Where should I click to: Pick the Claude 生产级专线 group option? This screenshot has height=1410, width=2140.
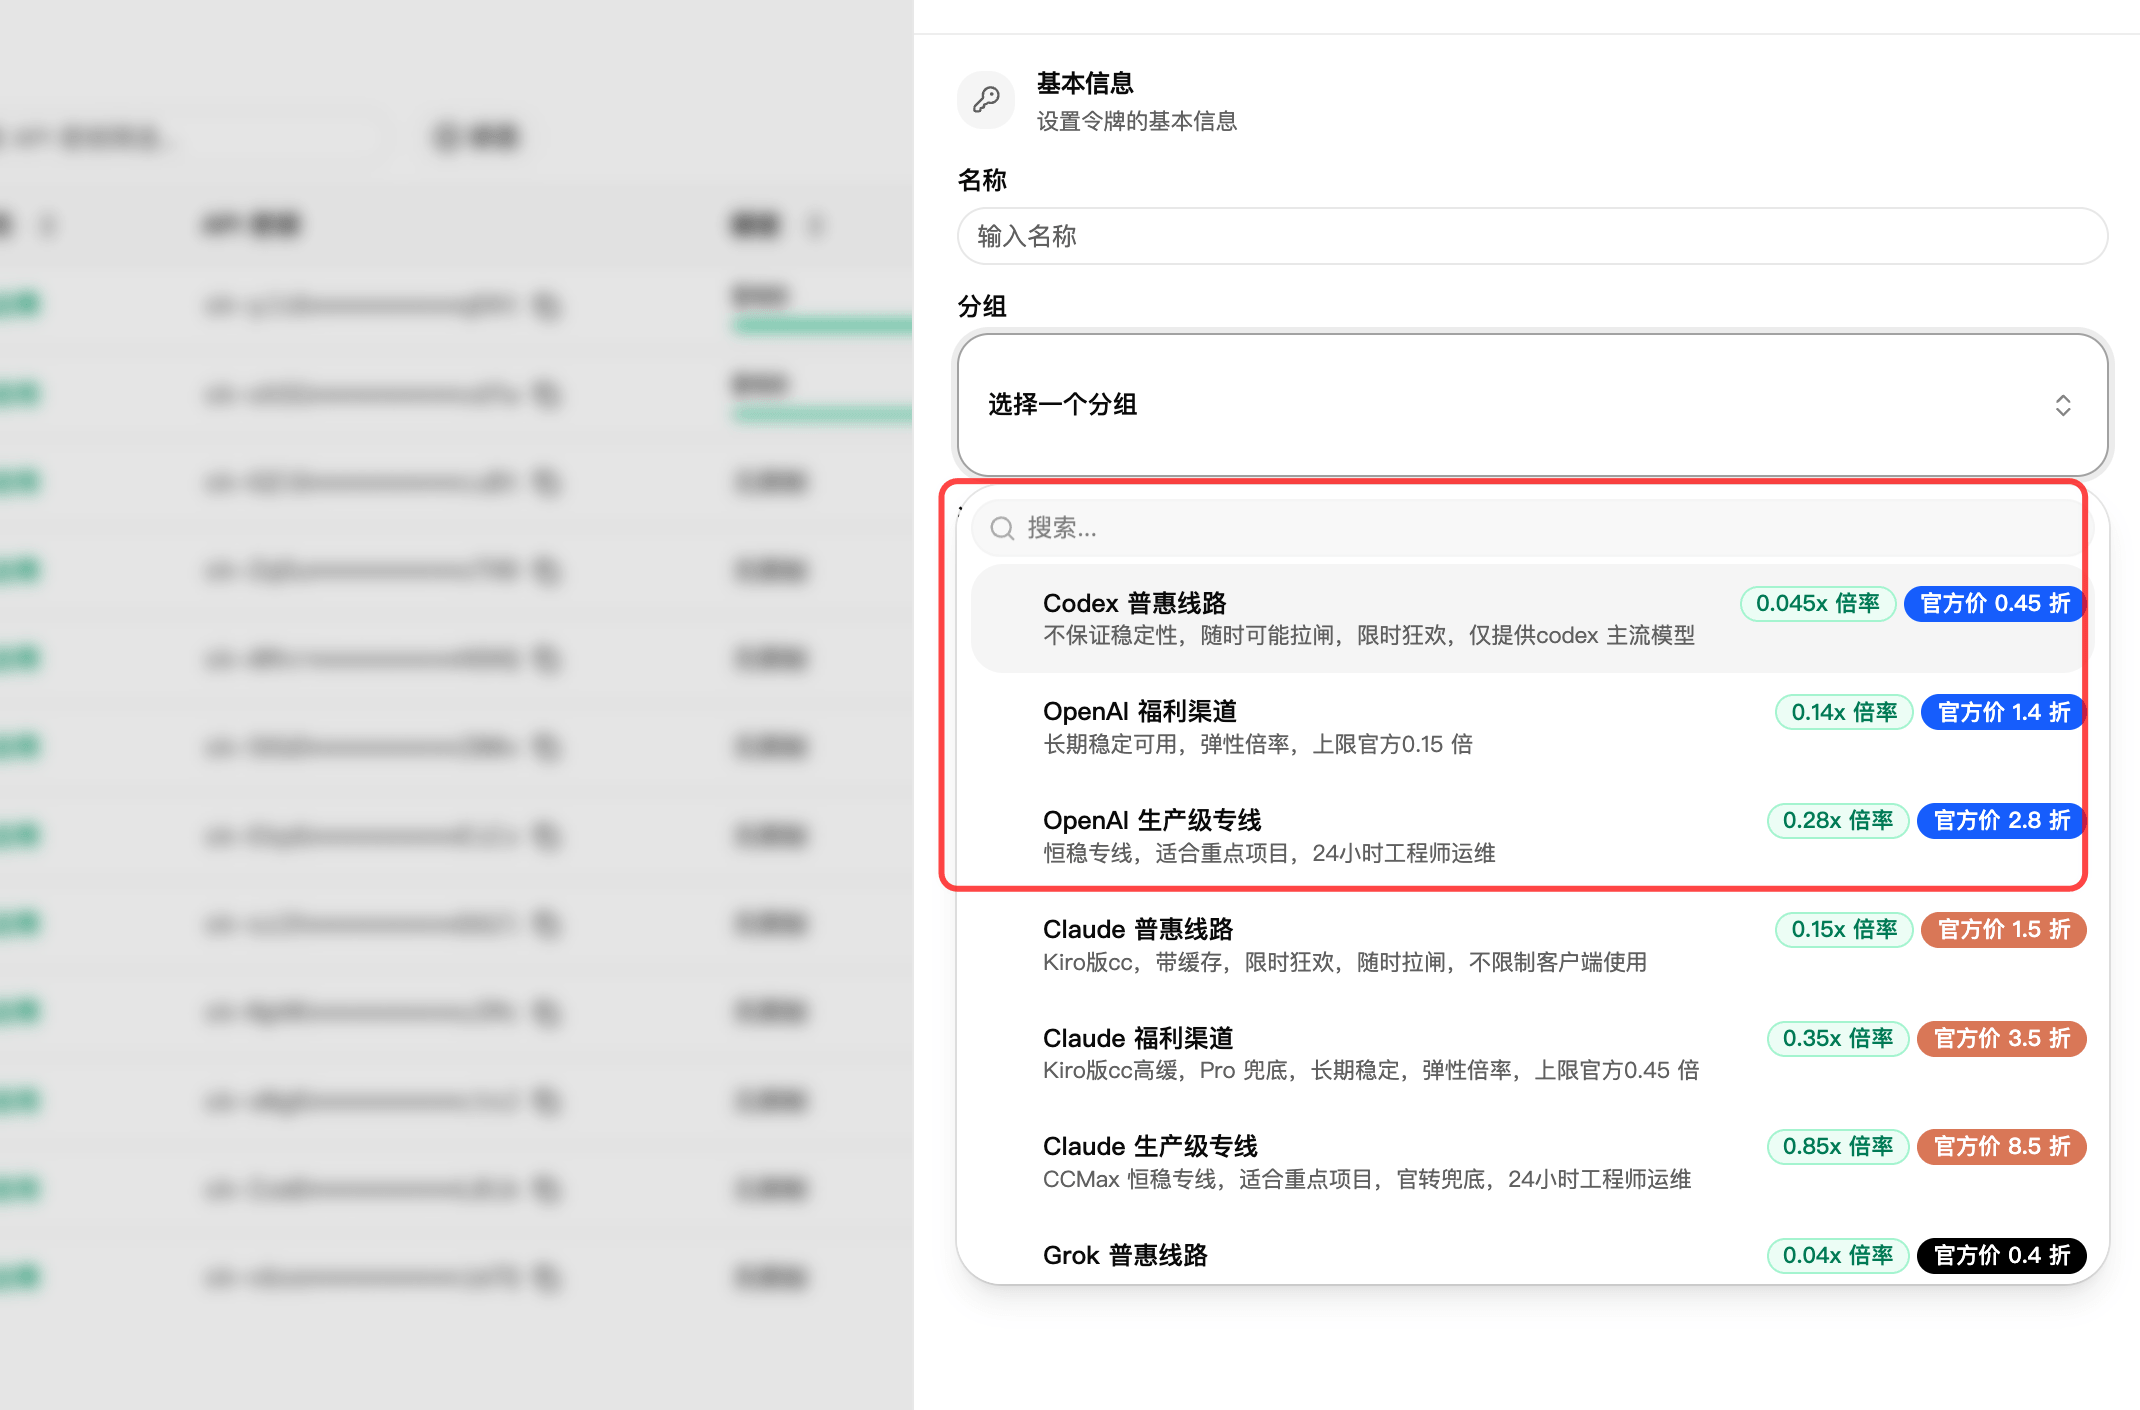tap(1532, 1162)
